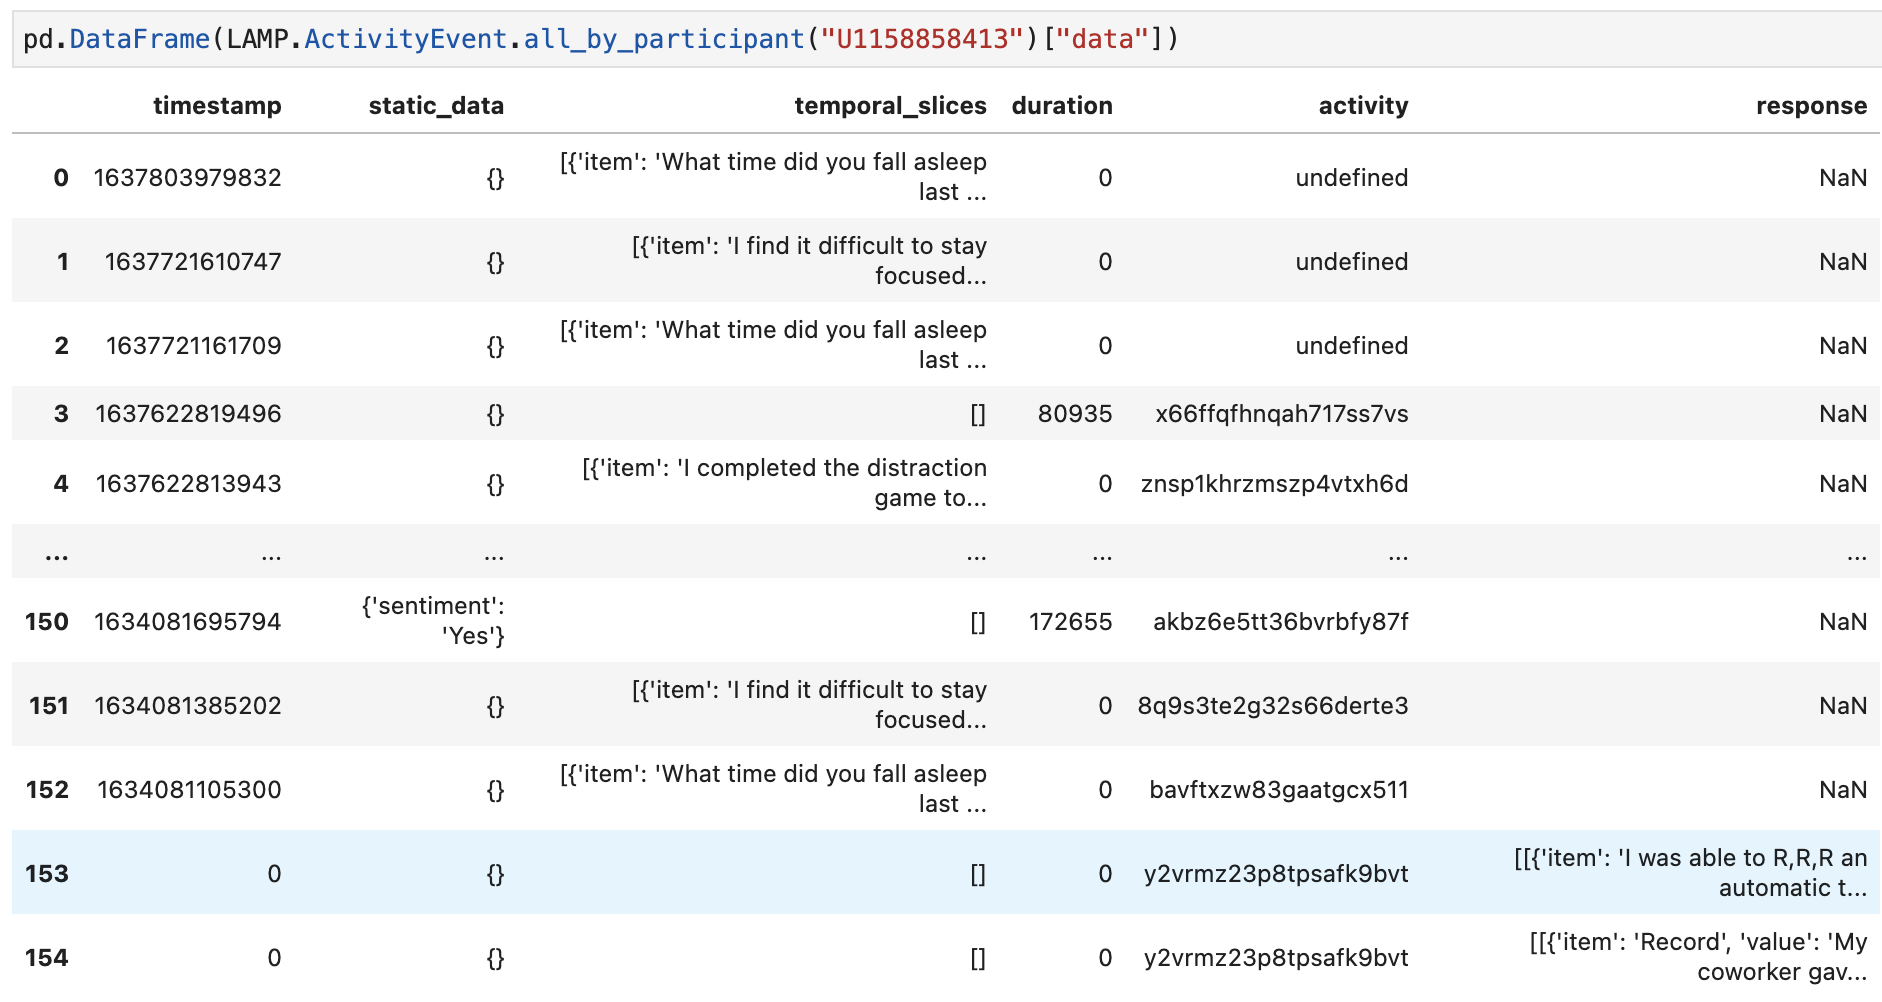Select timestamp value 1637721161709
Viewport: 1882px width, 1002px height.
tap(194, 346)
